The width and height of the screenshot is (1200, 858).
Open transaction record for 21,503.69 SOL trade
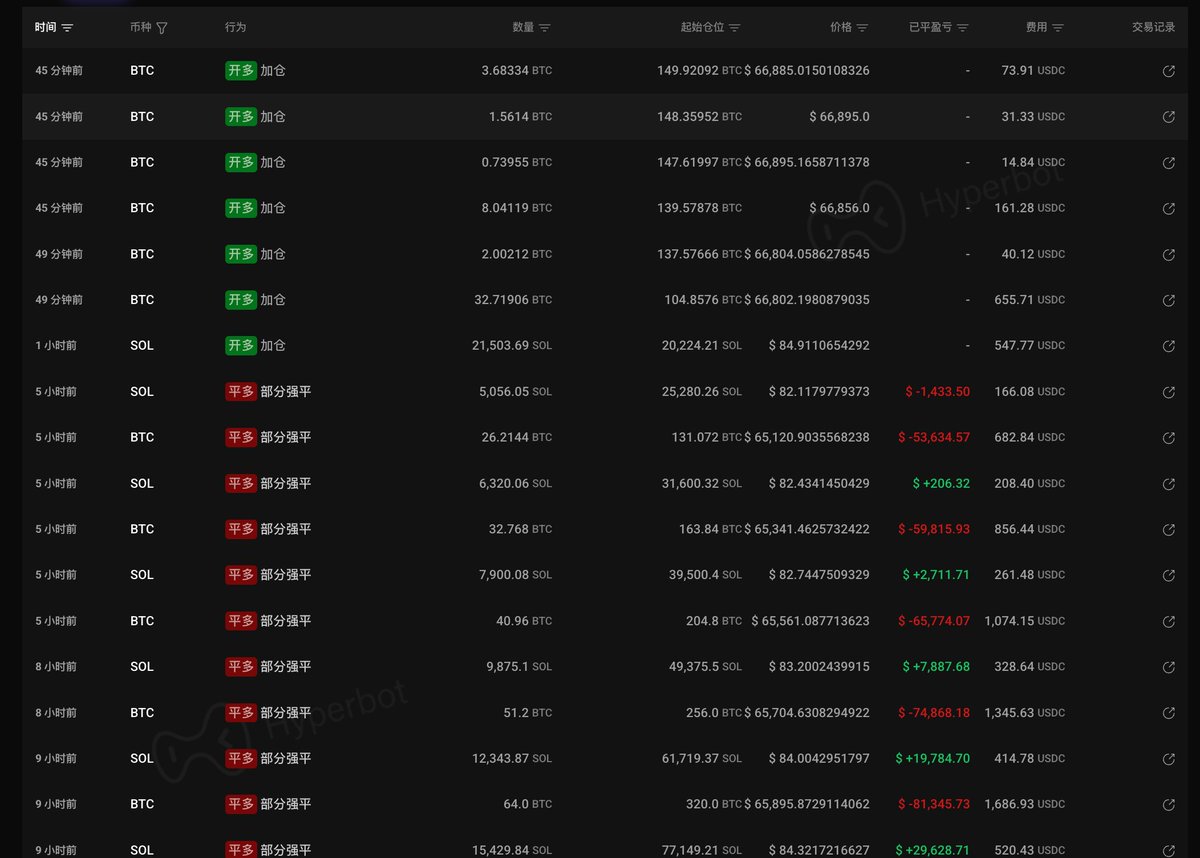pyautogui.click(x=1168, y=346)
